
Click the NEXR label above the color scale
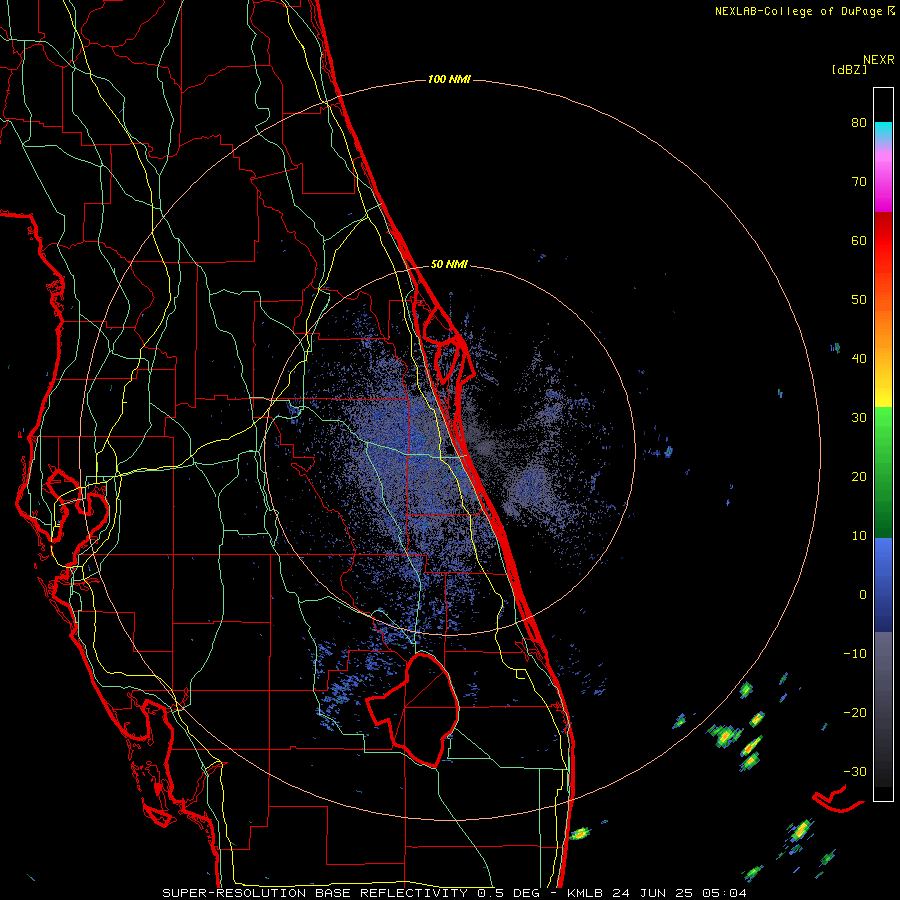[879, 60]
